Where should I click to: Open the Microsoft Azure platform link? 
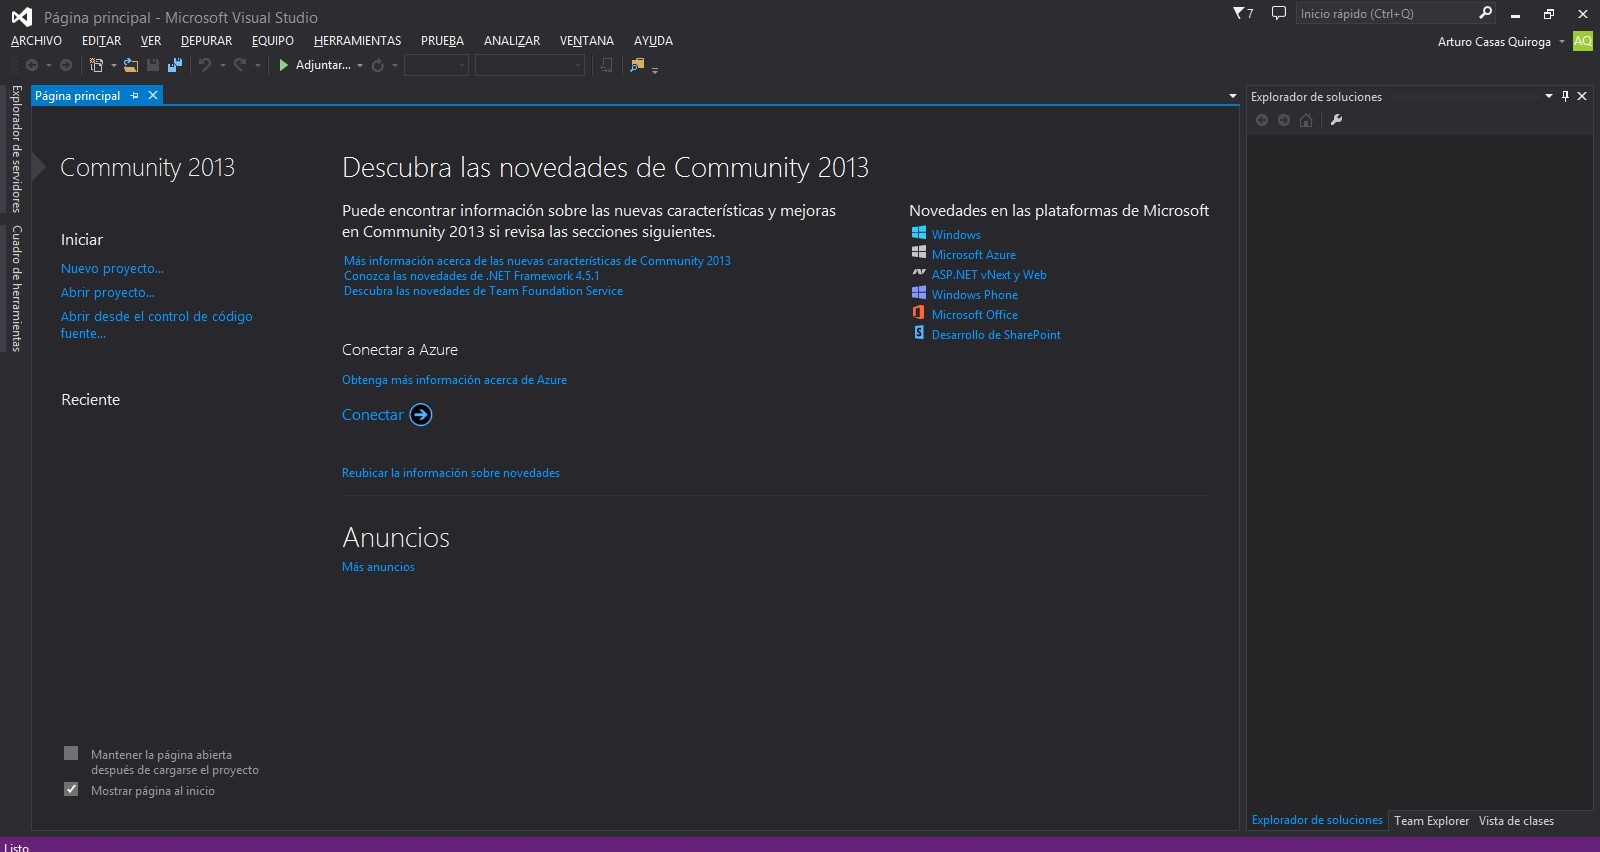[973, 255]
